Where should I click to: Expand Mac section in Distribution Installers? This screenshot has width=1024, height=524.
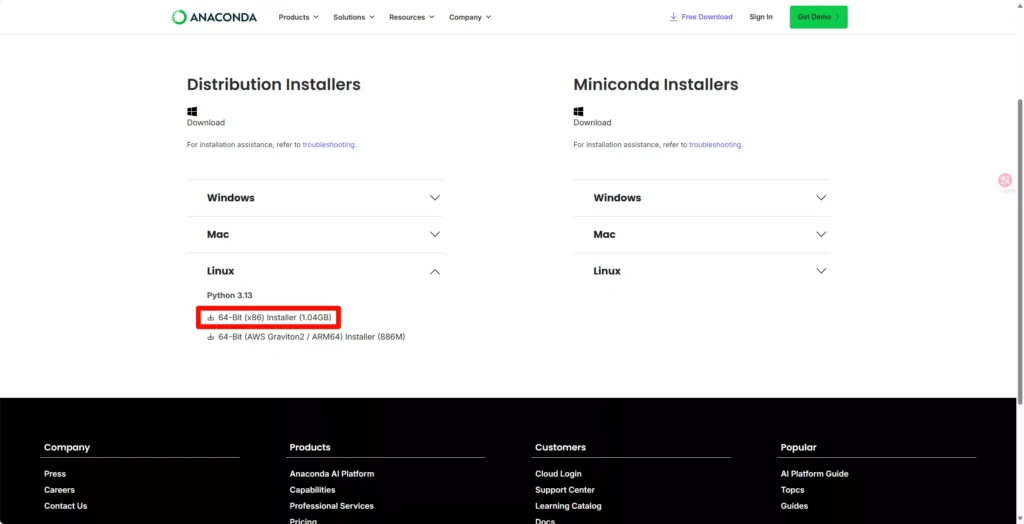[434, 234]
